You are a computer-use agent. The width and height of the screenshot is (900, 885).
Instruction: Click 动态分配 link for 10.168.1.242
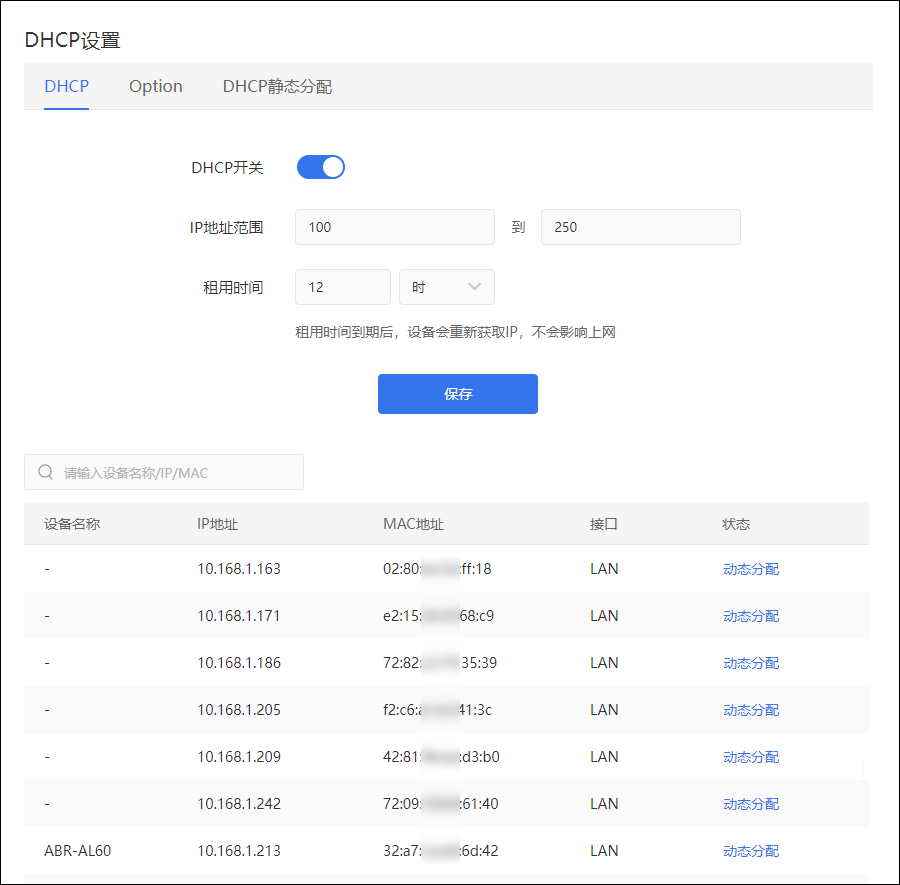click(750, 804)
